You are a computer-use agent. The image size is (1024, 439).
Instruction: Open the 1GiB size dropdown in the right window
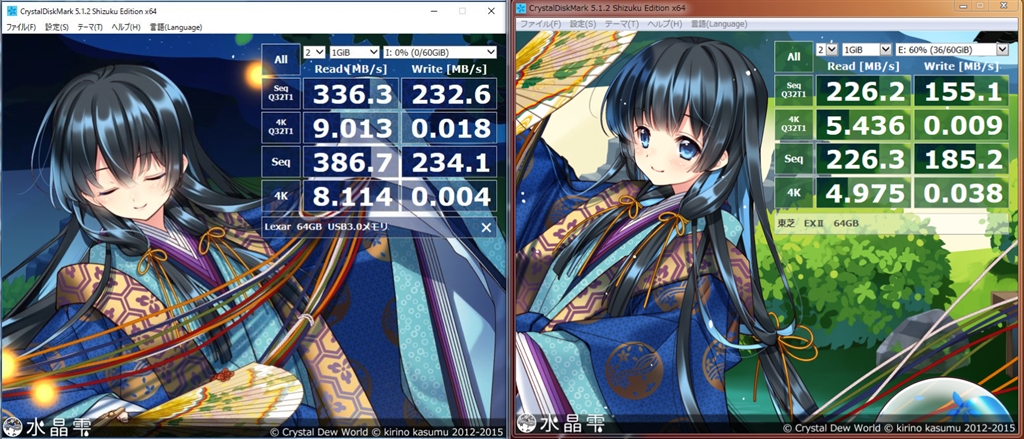pyautogui.click(x=867, y=49)
